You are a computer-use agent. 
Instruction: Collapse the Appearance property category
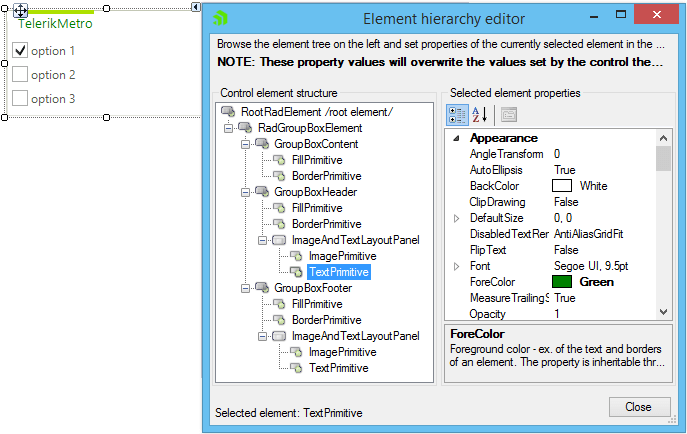[x=456, y=138]
